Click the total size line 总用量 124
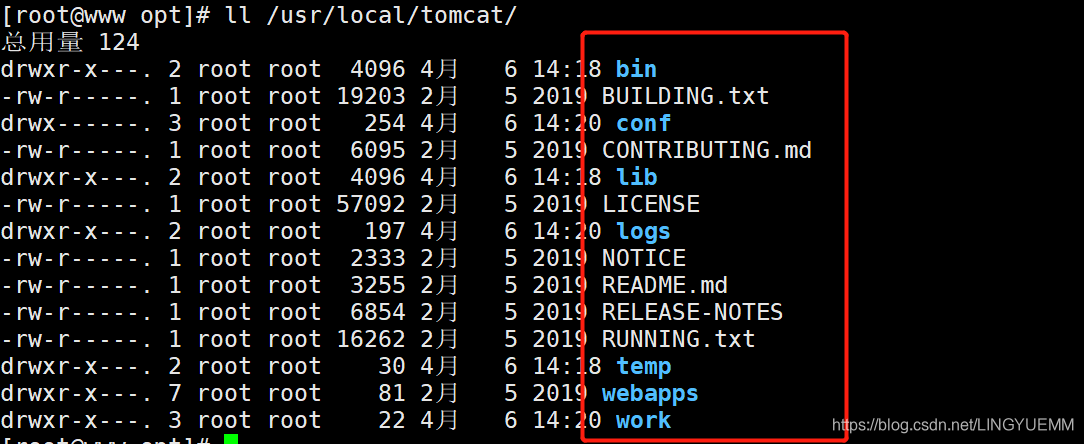This screenshot has width=1084, height=444. tap(71, 42)
